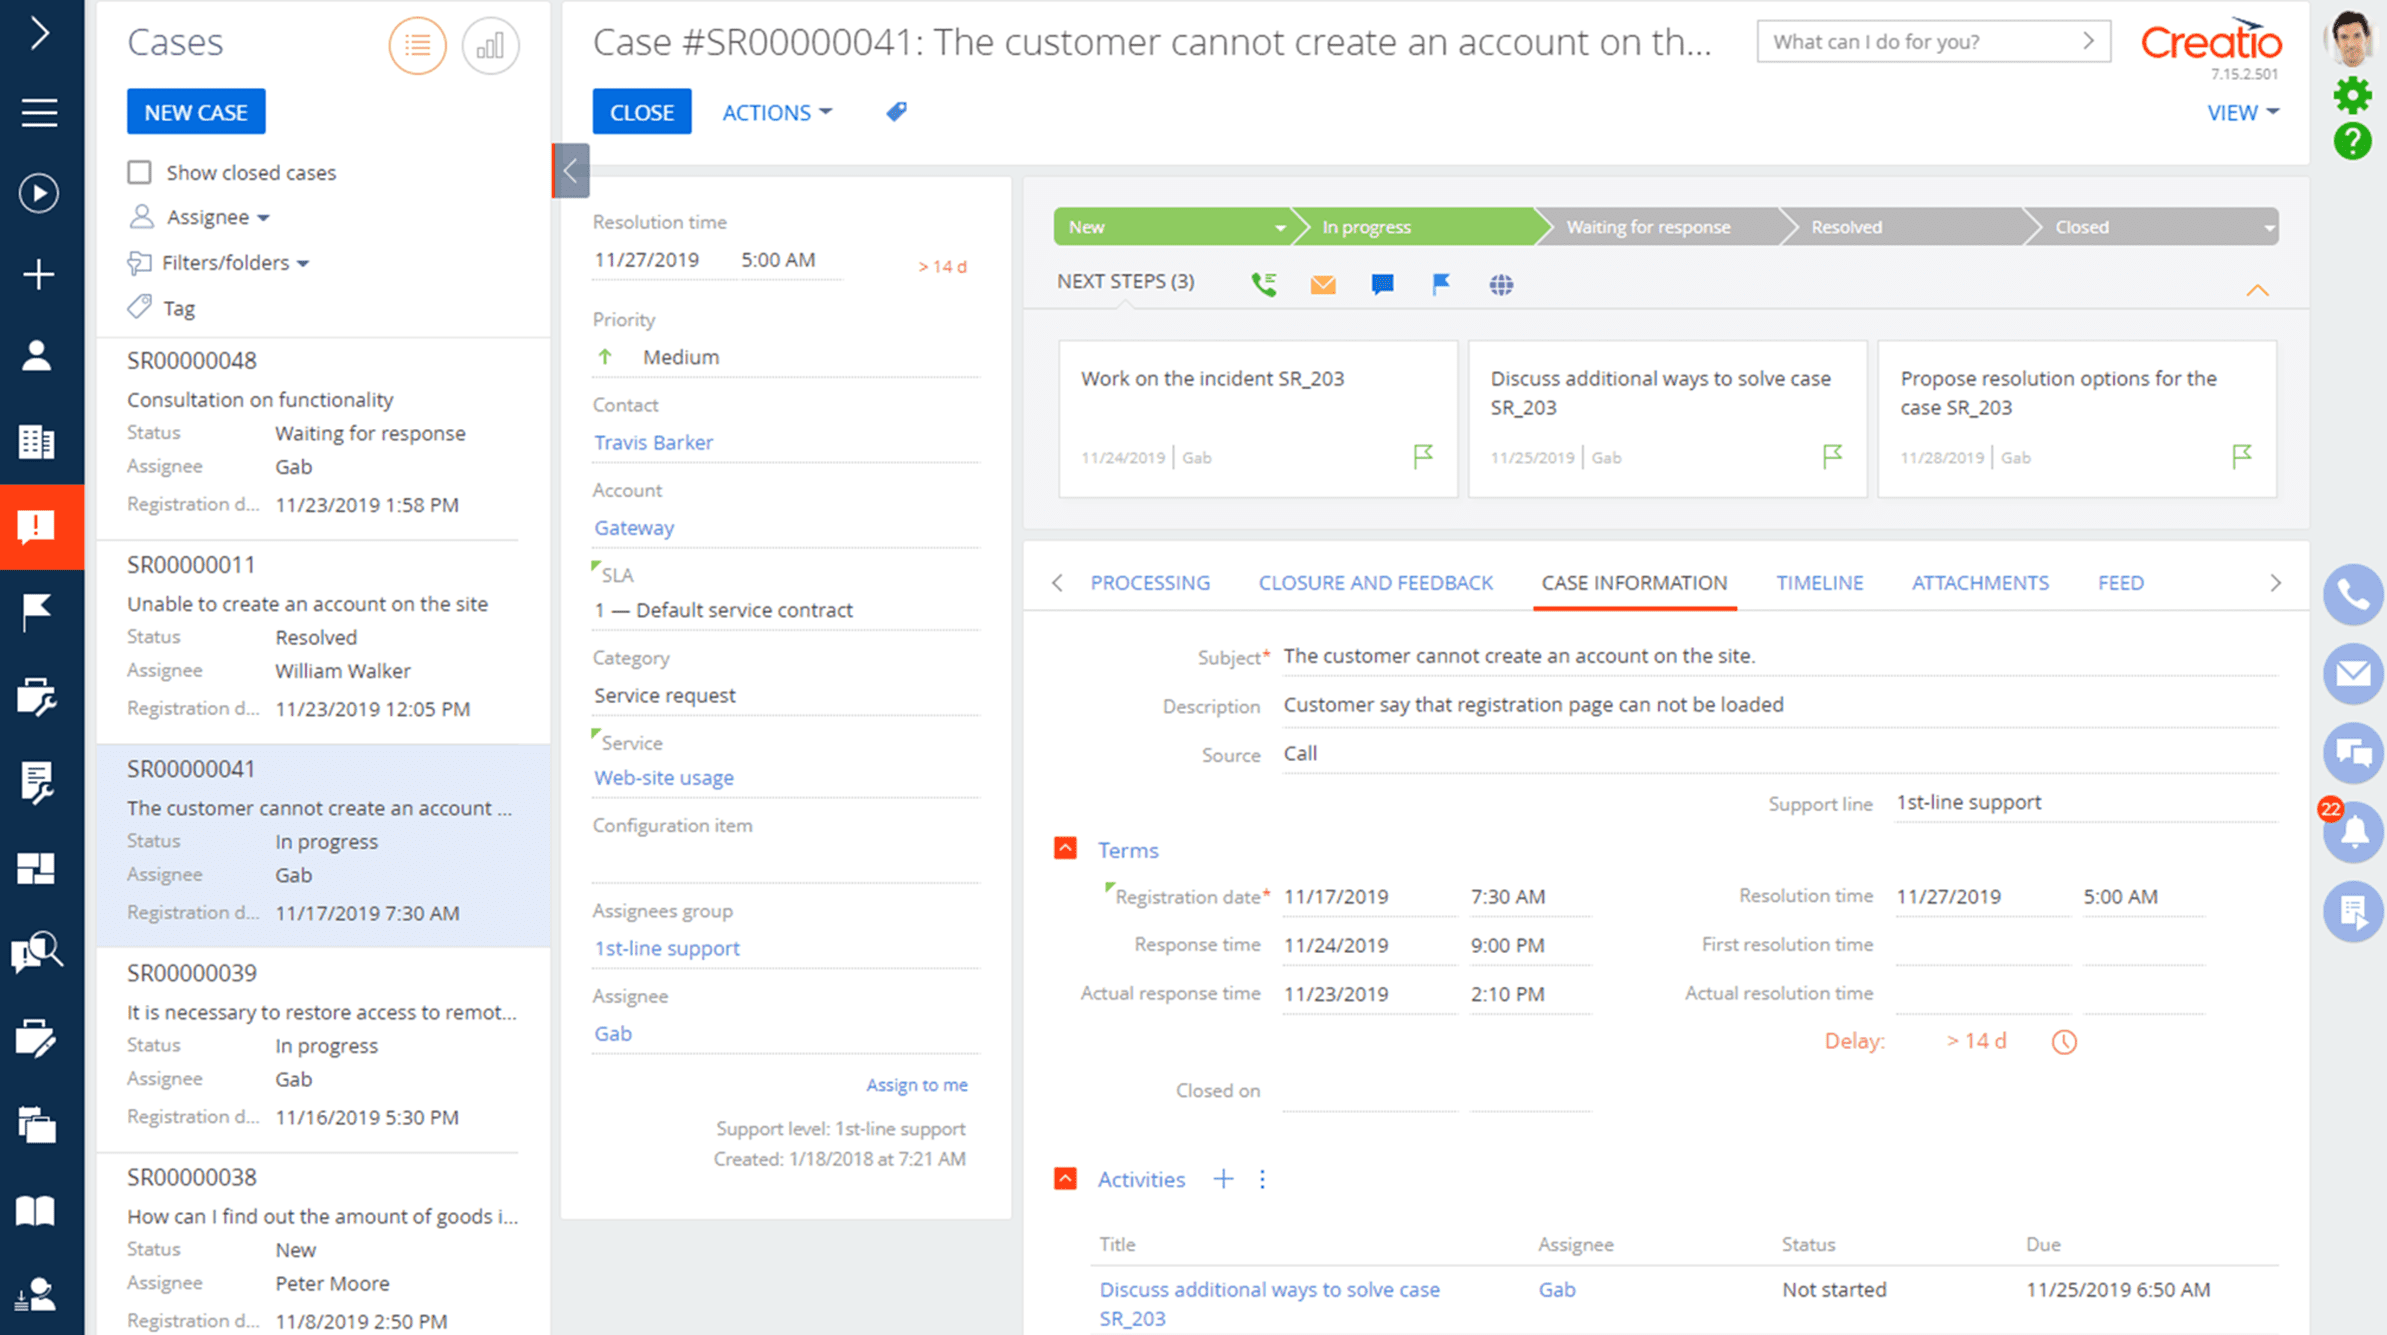The image size is (2387, 1335).
Task: Open the Cases exclamation icon
Action: (37, 526)
